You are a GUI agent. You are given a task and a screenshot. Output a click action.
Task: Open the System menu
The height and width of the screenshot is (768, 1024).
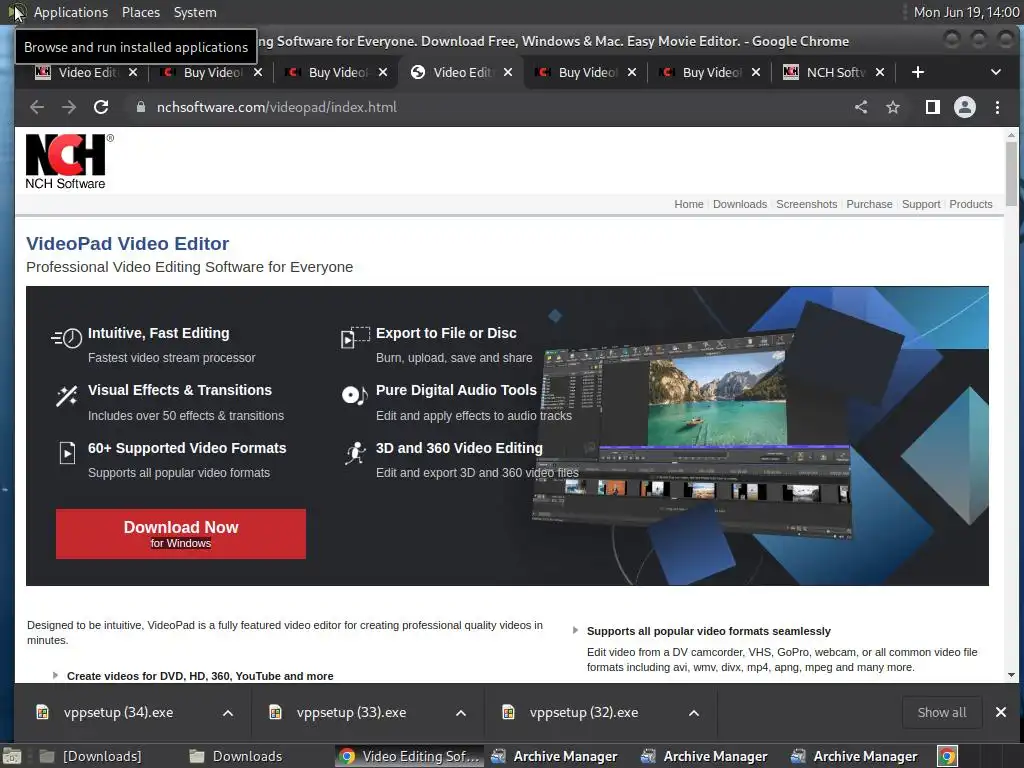pyautogui.click(x=195, y=12)
